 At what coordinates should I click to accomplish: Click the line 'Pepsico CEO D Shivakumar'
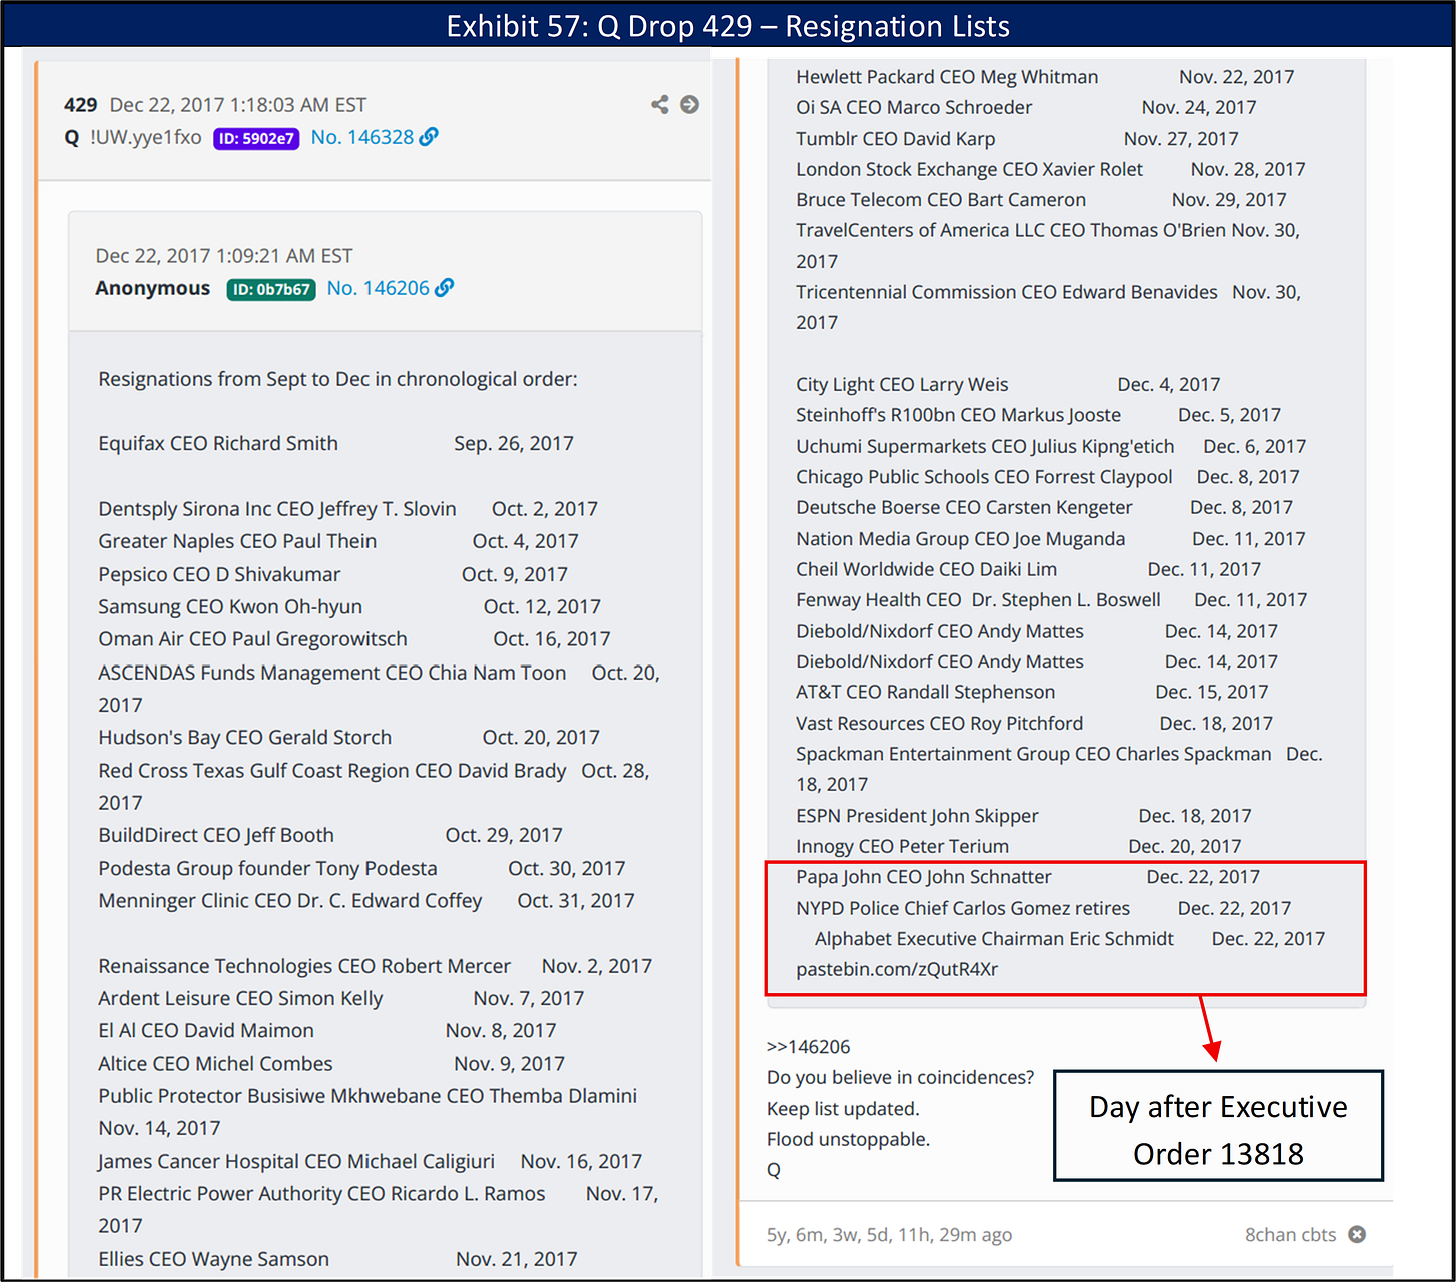point(219,574)
